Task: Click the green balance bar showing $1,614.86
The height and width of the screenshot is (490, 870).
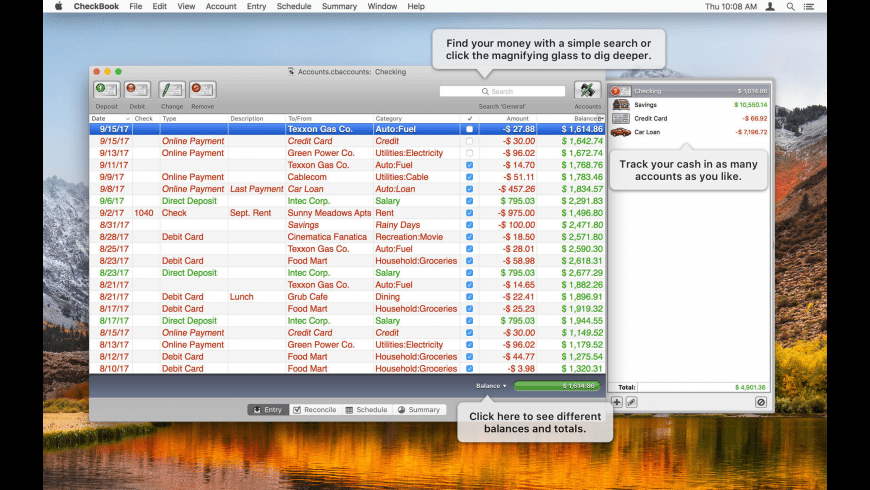Action: coord(557,386)
